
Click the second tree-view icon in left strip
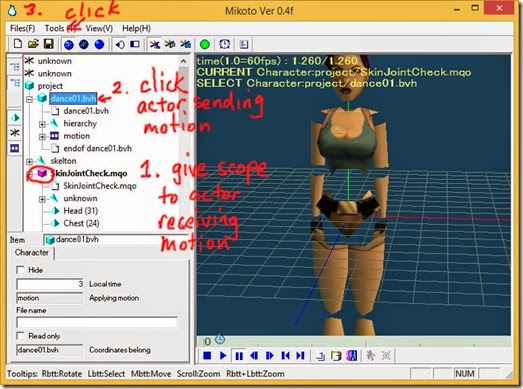[15, 82]
